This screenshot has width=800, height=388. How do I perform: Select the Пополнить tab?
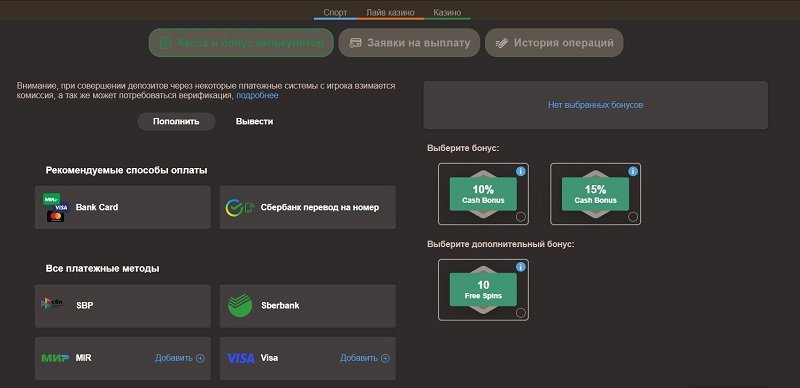(x=176, y=122)
